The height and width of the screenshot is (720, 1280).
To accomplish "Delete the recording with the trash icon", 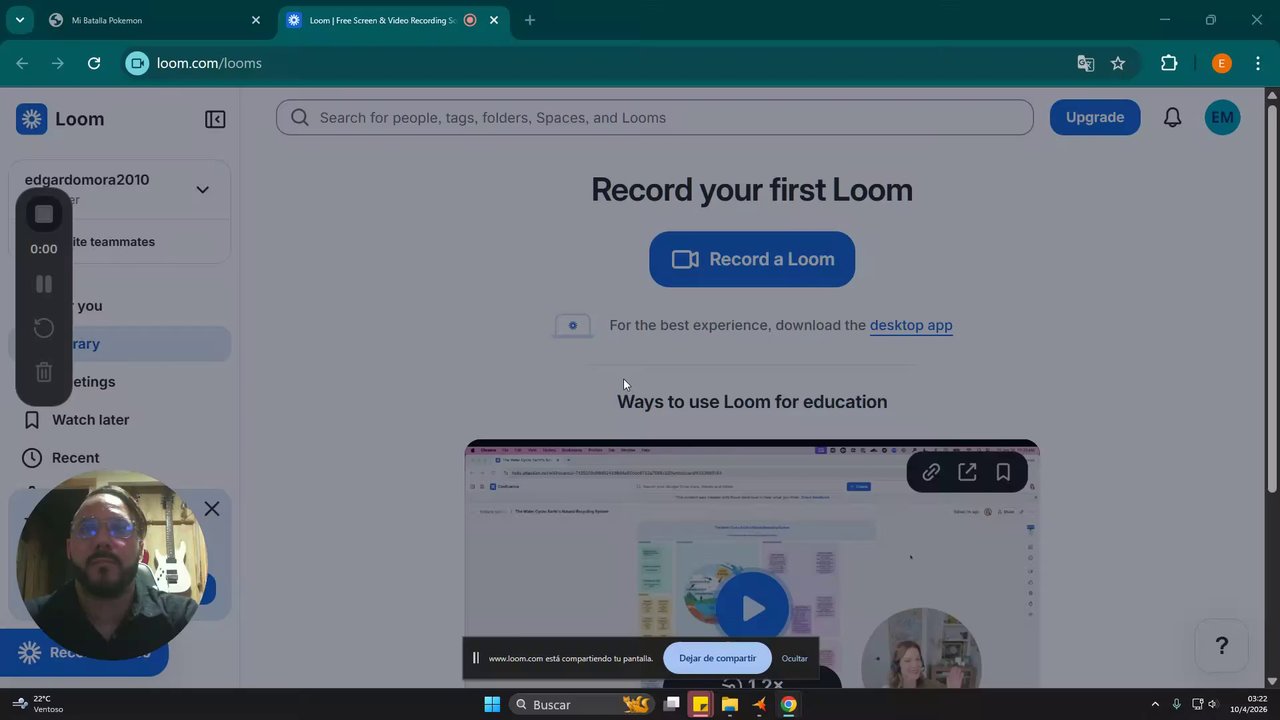I will 44,372.
